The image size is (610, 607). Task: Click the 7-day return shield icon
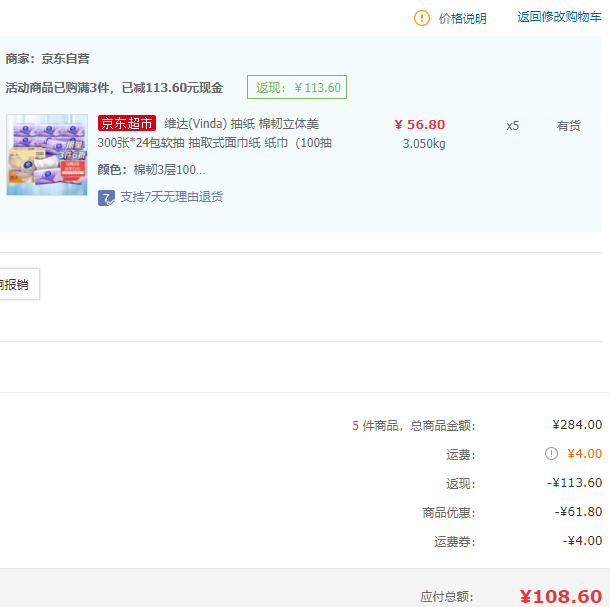pyautogui.click(x=106, y=198)
